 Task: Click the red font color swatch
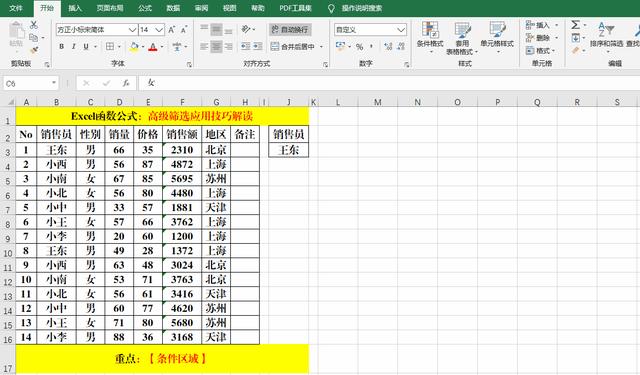153,47
